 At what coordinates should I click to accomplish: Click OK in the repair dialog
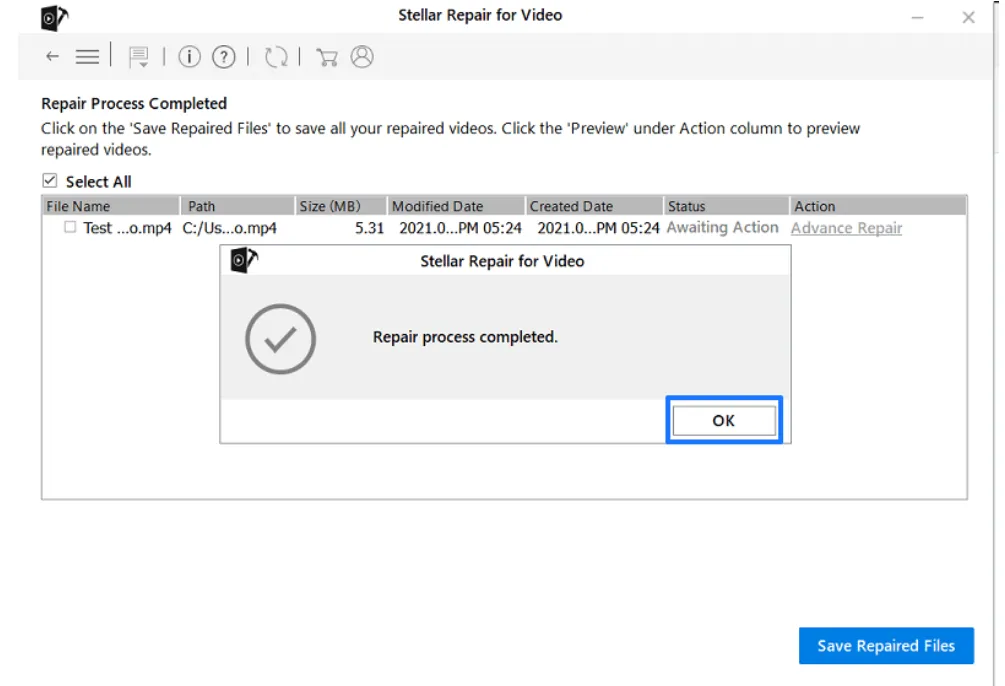(724, 420)
